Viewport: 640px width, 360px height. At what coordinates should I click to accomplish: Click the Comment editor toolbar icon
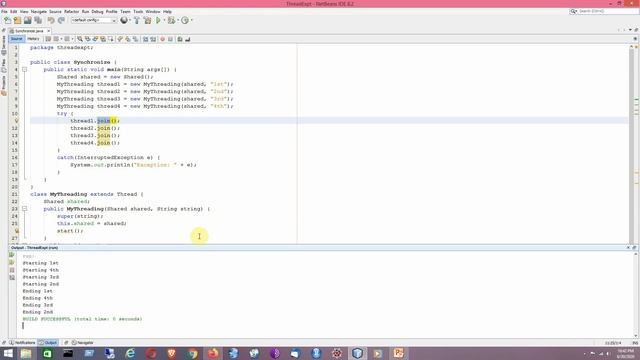pos(180,39)
